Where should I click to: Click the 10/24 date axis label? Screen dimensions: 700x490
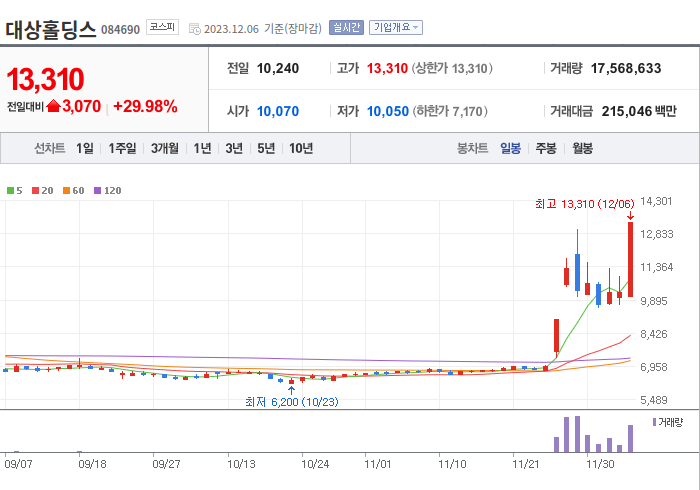click(315, 464)
